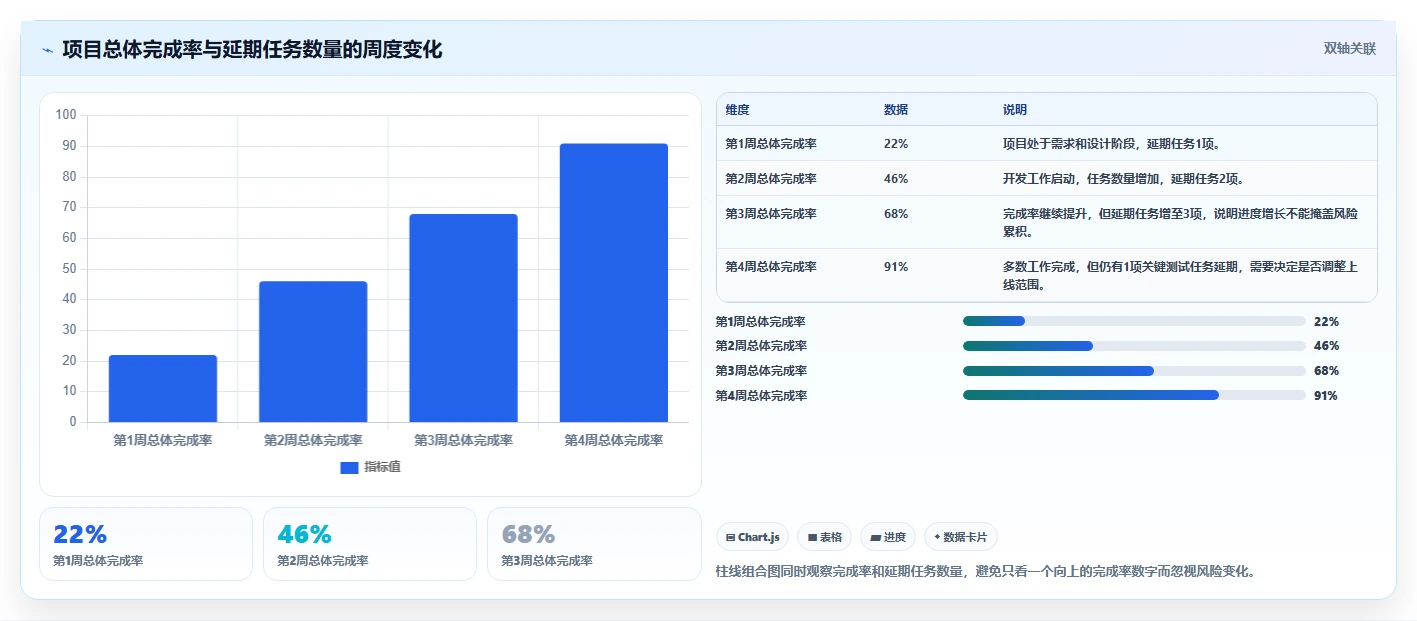Image resolution: width=1417 pixels, height=621 pixels.
Task: Click the 第1周总体完成率 progress bar
Action: [1134, 321]
